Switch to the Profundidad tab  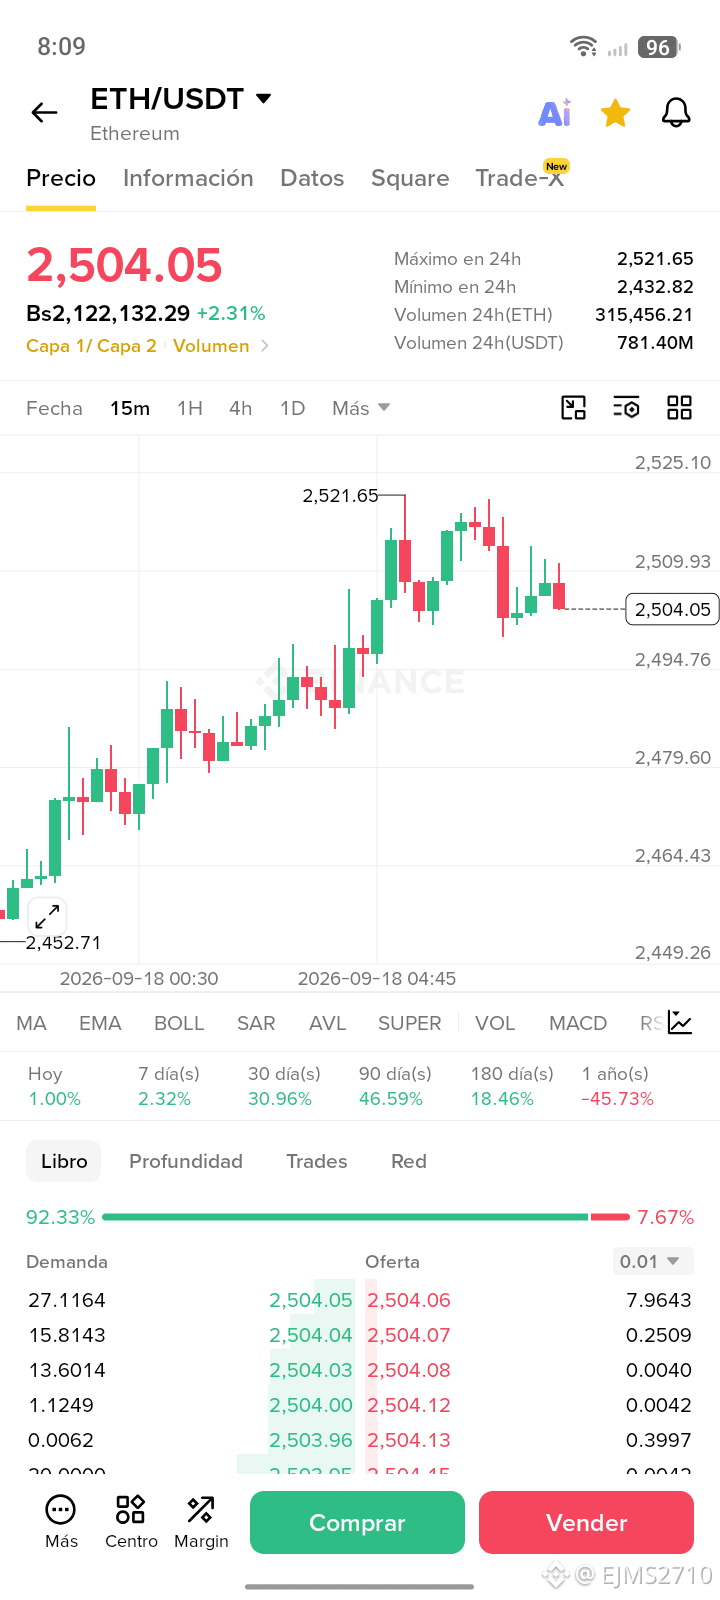pos(186,1161)
